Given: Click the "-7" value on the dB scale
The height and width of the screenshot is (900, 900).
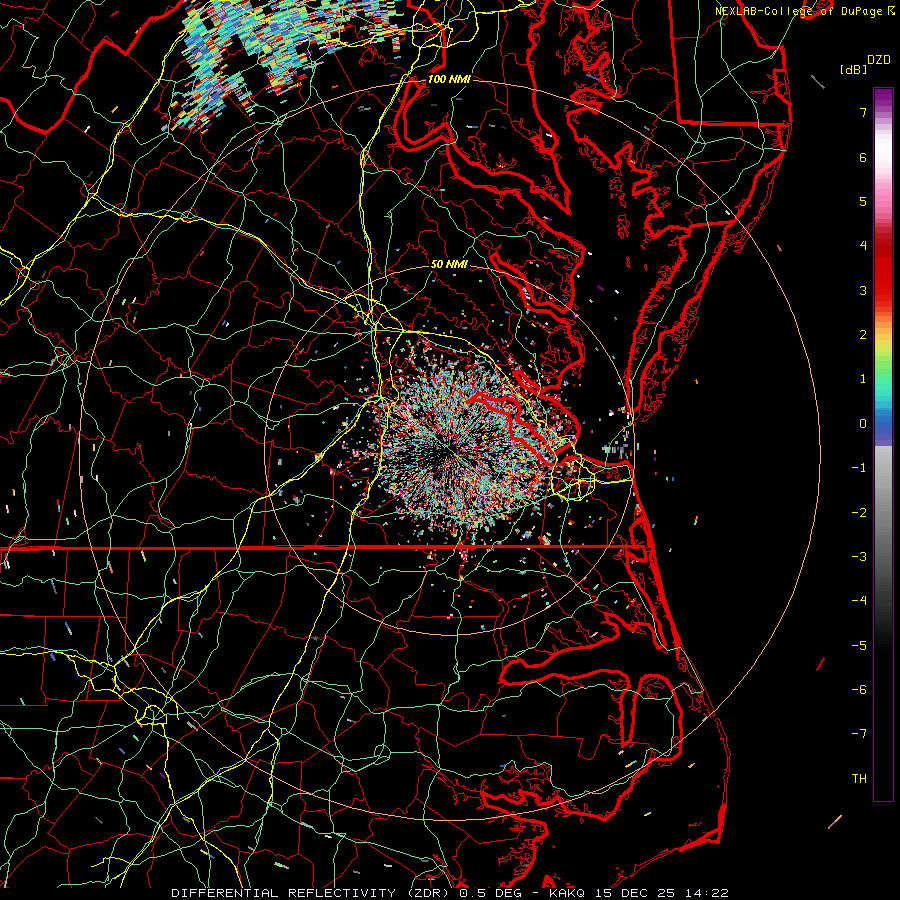Looking at the screenshot, I should tap(859, 734).
